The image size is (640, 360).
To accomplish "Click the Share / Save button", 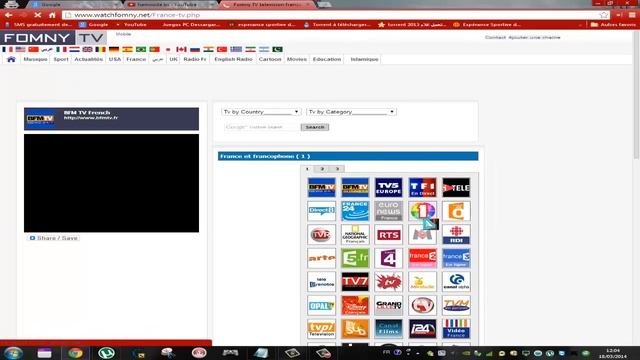I will (54, 238).
